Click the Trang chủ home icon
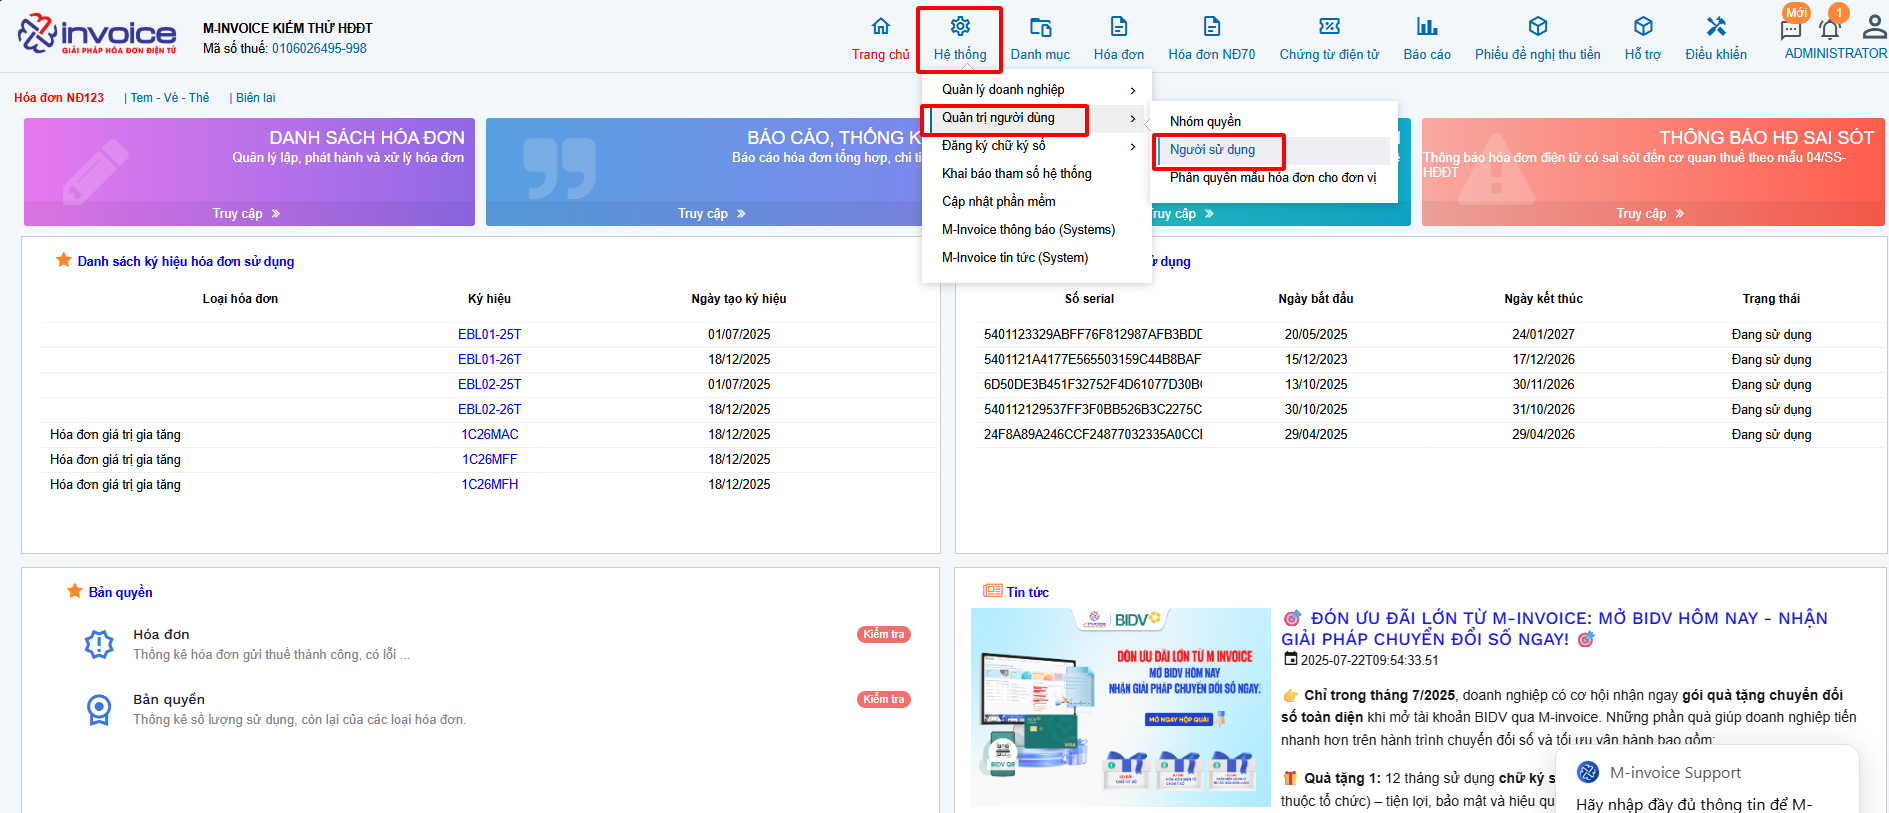This screenshot has width=1889, height=813. (x=880, y=27)
